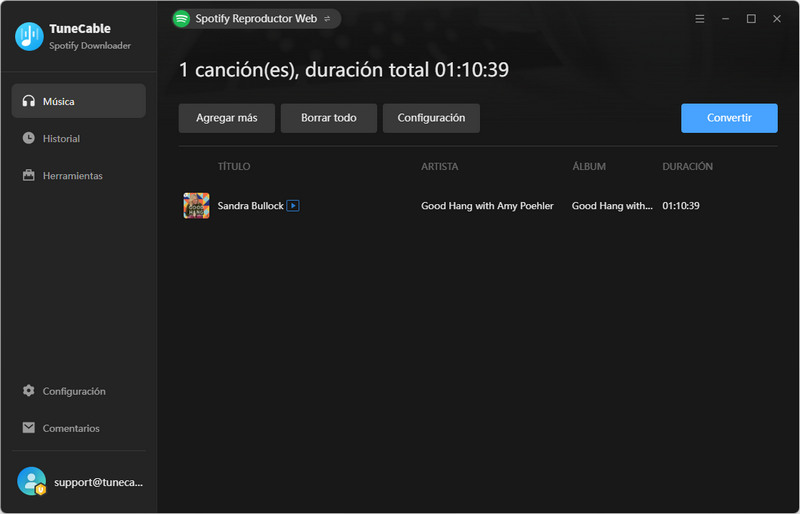Open the Herramientas section
Image resolution: width=800 pixels, height=514 pixels.
point(79,176)
